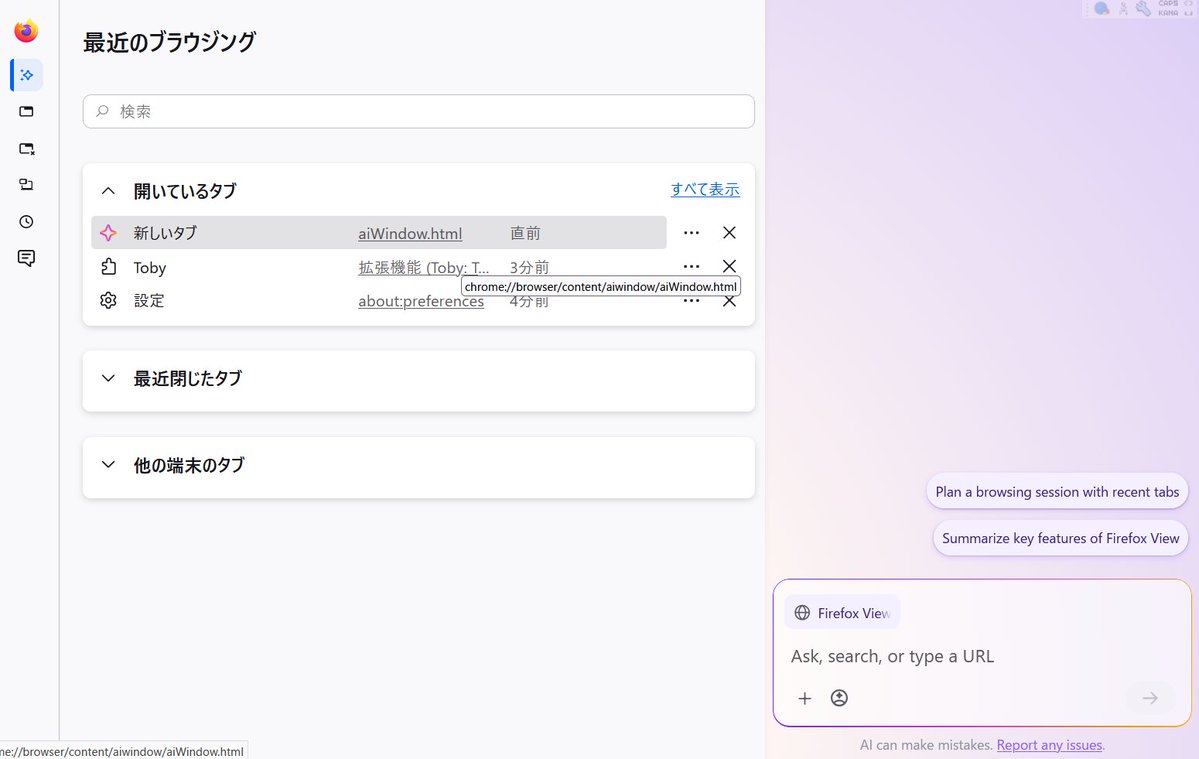Viewport: 1199px width, 759px height.
Task: Click the magnifier icon in the search box
Action: tap(102, 112)
